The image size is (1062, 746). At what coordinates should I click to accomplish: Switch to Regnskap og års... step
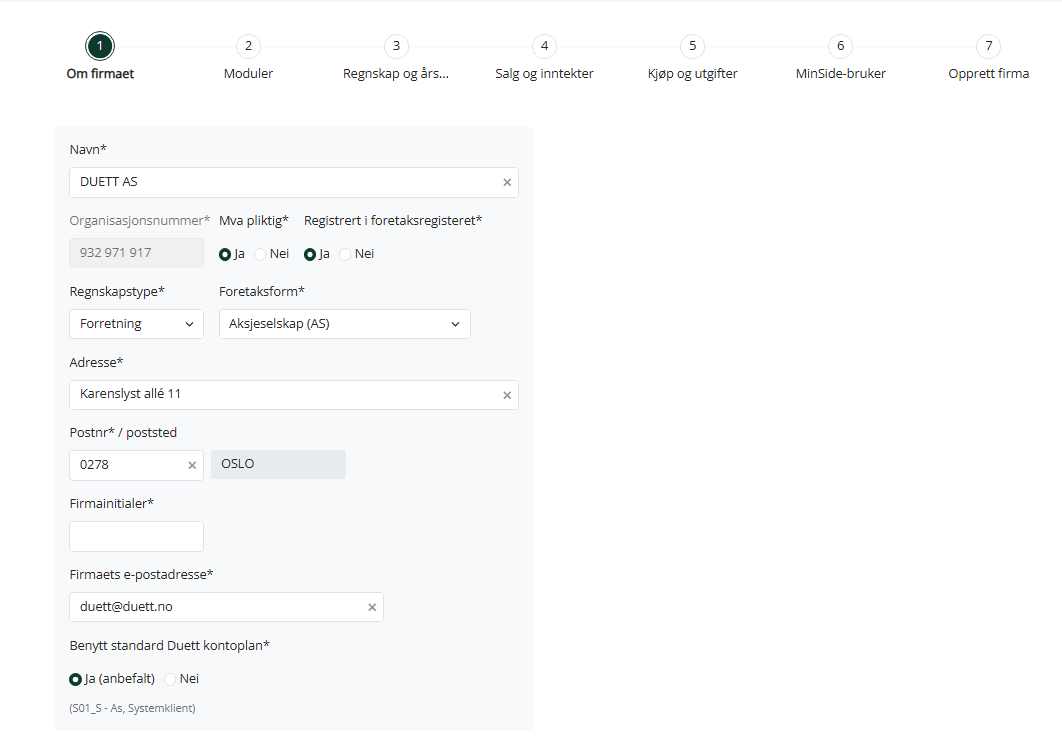point(396,74)
